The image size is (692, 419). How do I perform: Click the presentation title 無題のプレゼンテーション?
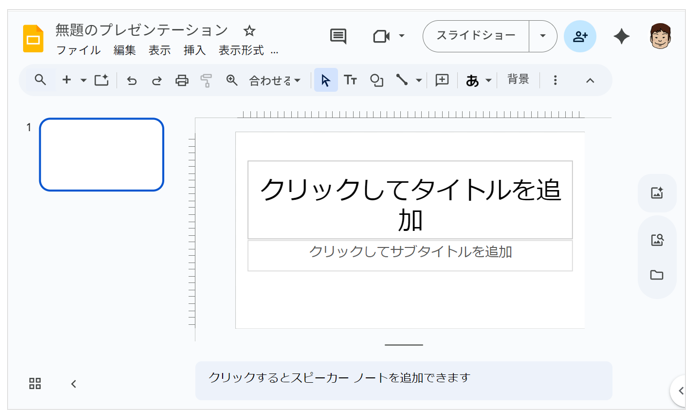pos(142,30)
